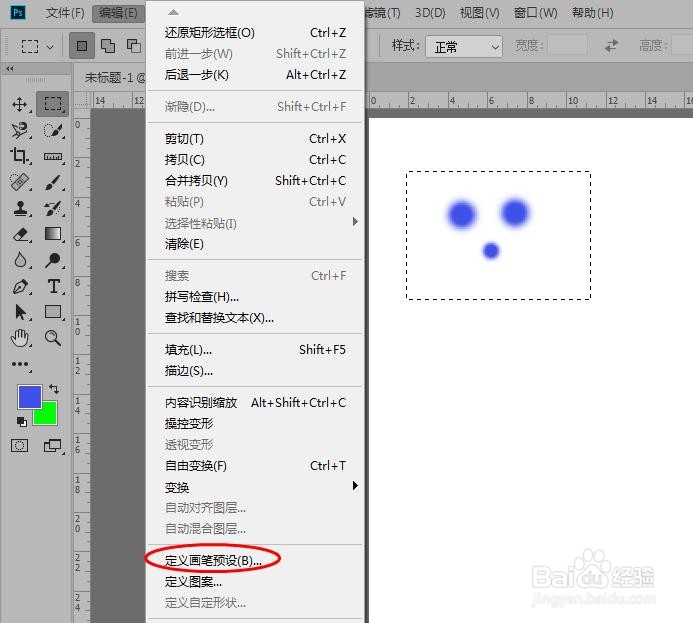Choose 自由变换(F) menu entry
The image size is (693, 623).
[255, 466]
